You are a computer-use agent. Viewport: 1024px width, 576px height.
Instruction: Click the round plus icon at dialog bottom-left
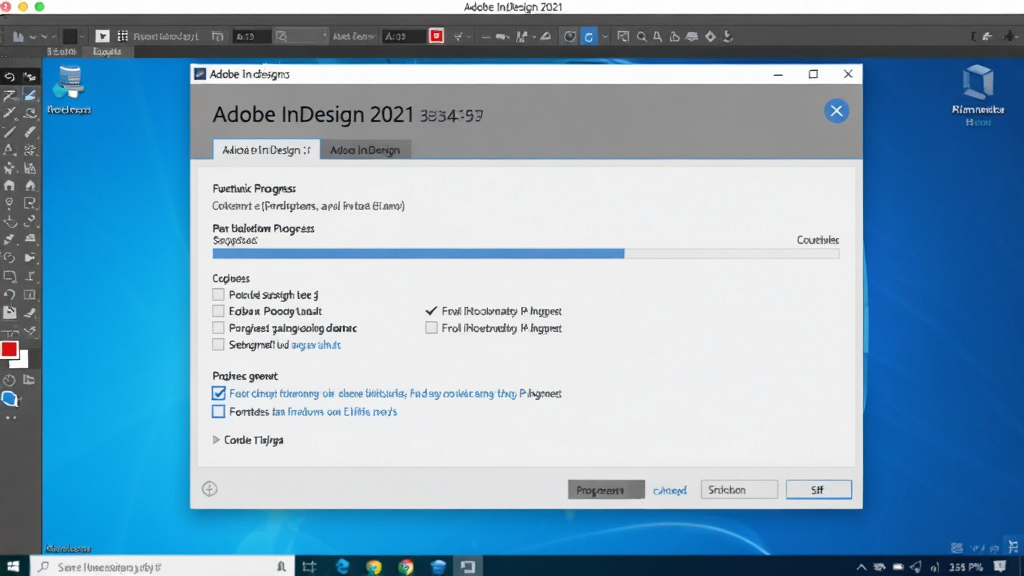pos(210,489)
